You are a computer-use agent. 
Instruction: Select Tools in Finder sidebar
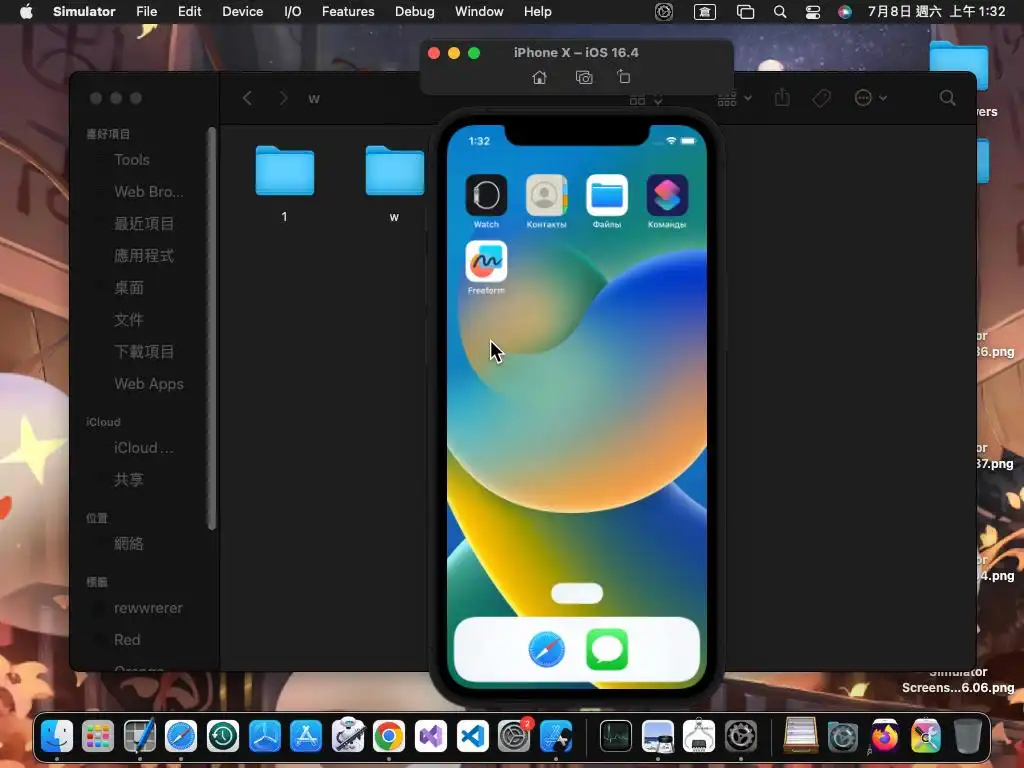[x=132, y=160]
